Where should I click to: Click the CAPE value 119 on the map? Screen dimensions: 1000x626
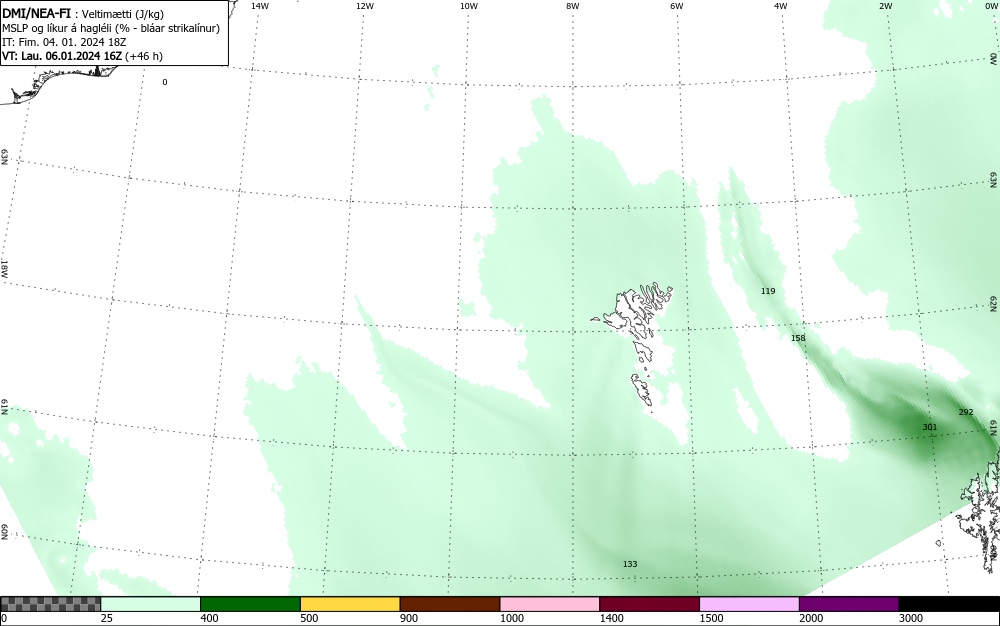click(x=768, y=291)
